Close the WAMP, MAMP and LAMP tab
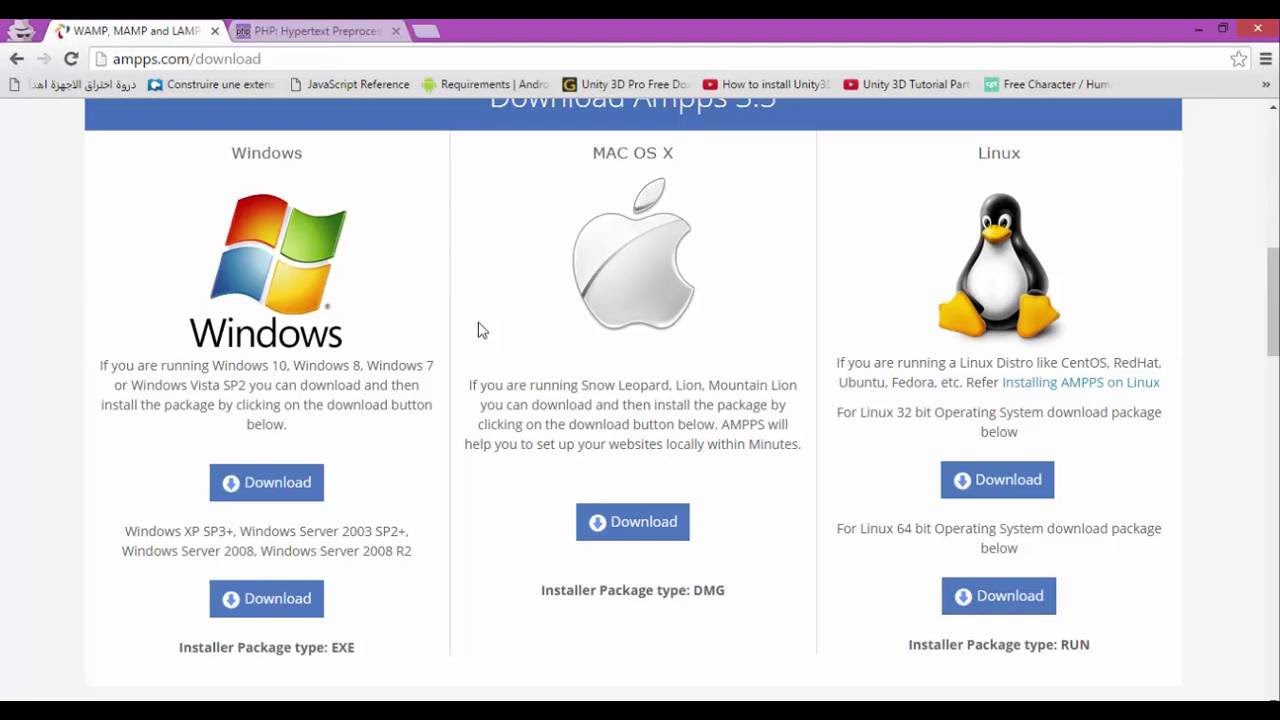The height and width of the screenshot is (720, 1280). pos(214,31)
